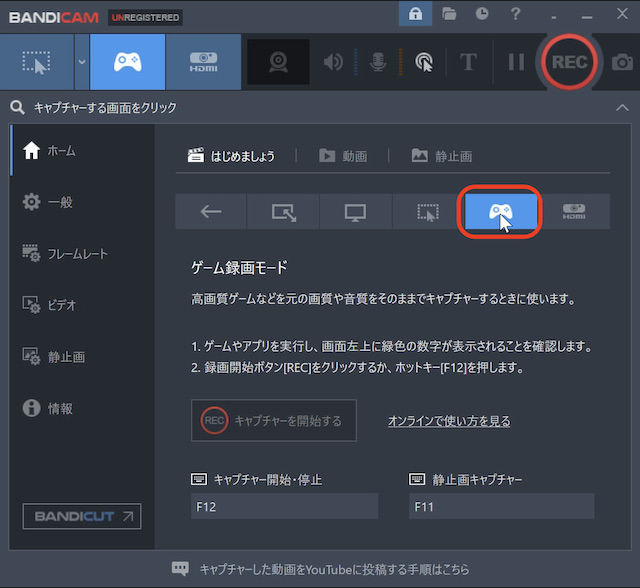The height and width of the screenshot is (588, 640).
Task: Open output folder icon in title bar
Action: click(x=449, y=14)
